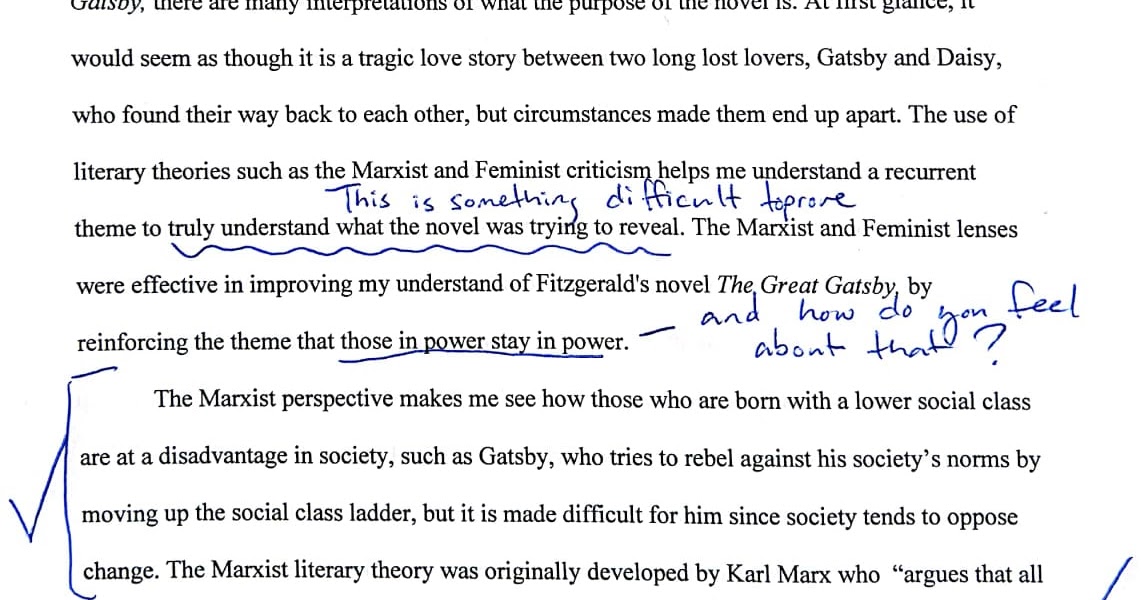
Task: Click the wavy blue underline beneath 'truly understand'
Action: (x=419, y=250)
